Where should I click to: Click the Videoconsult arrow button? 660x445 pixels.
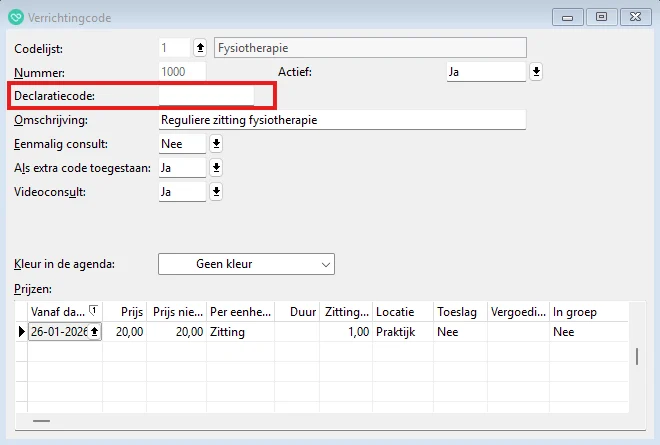(x=216, y=192)
